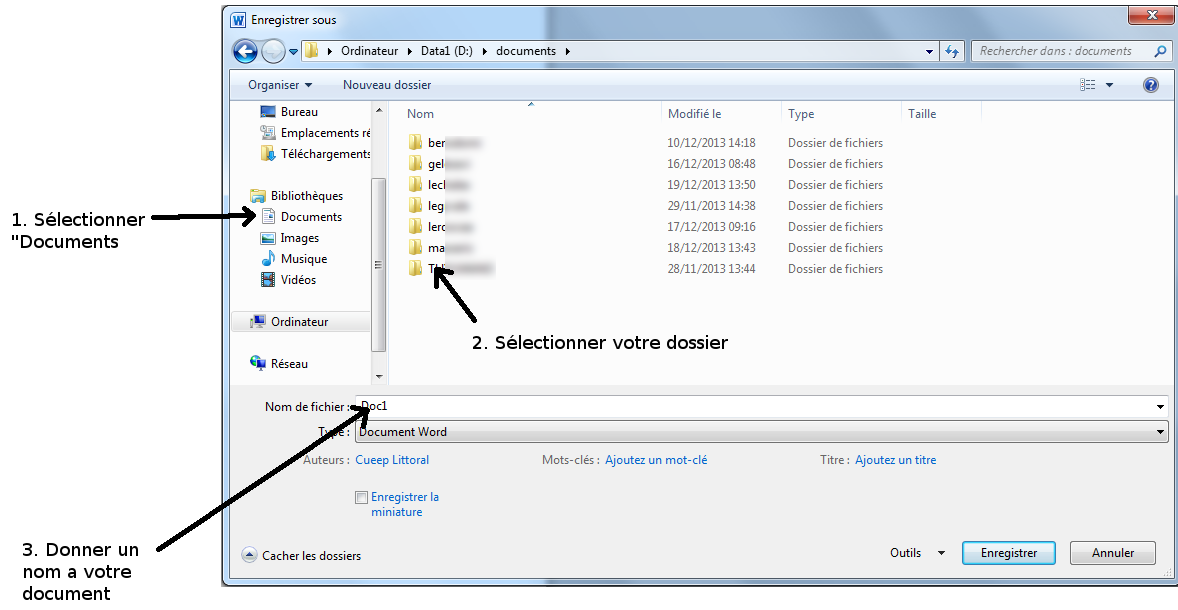Viewport: 1178px width, 610px height.
Task: Click Réseau in the navigation pane
Action: [289, 364]
